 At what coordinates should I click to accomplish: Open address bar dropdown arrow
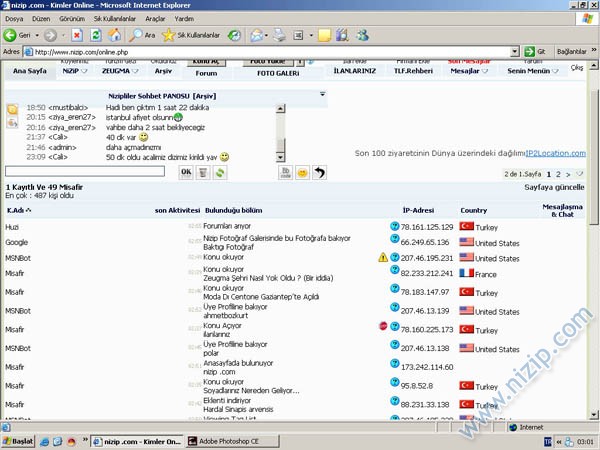click(515, 52)
